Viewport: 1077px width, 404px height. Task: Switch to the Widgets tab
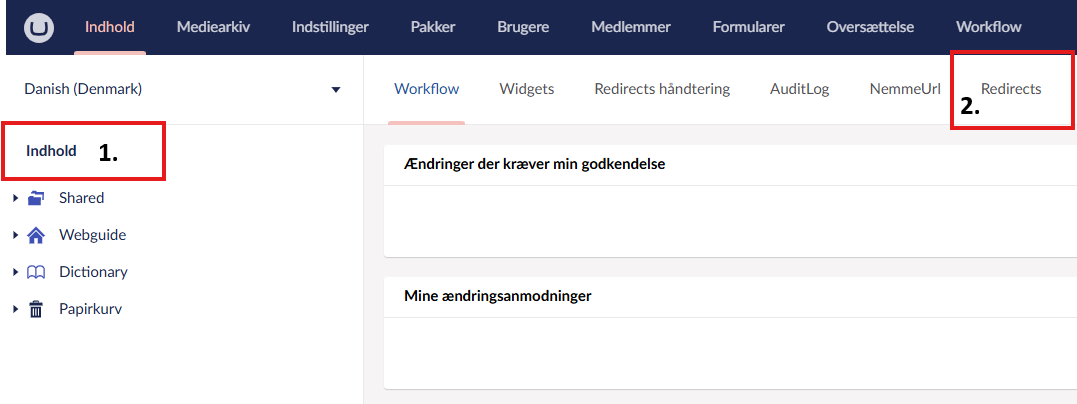526,89
